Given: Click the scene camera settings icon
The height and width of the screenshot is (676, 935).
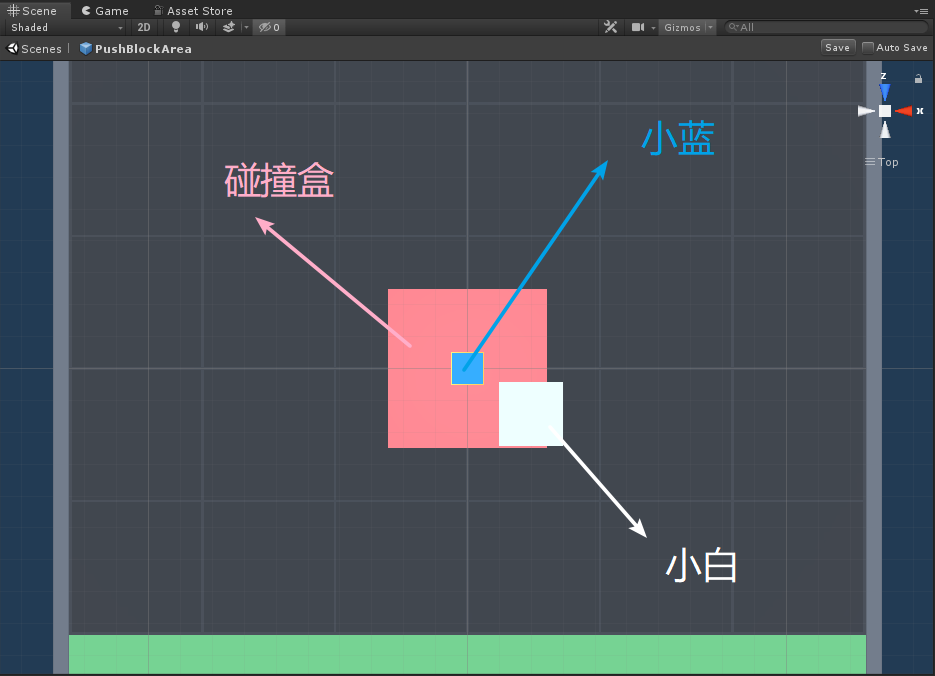Looking at the screenshot, I should click(637, 27).
